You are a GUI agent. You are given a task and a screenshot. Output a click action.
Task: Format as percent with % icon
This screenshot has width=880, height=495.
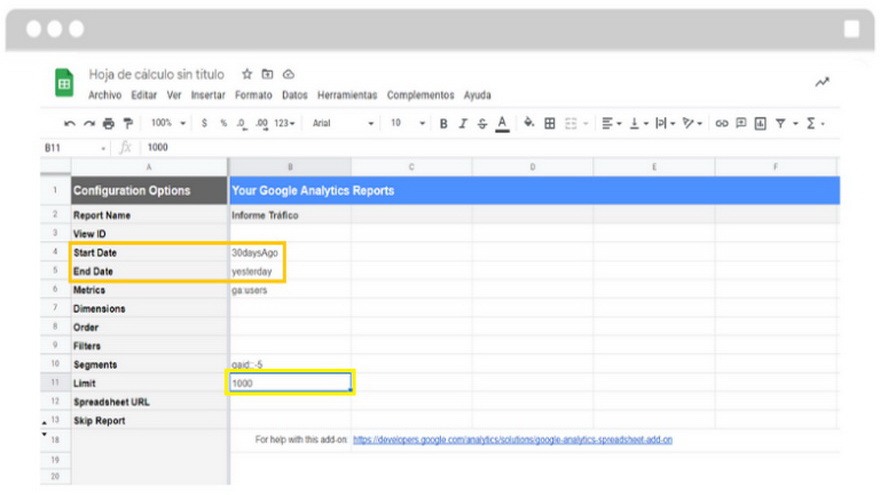pos(223,123)
